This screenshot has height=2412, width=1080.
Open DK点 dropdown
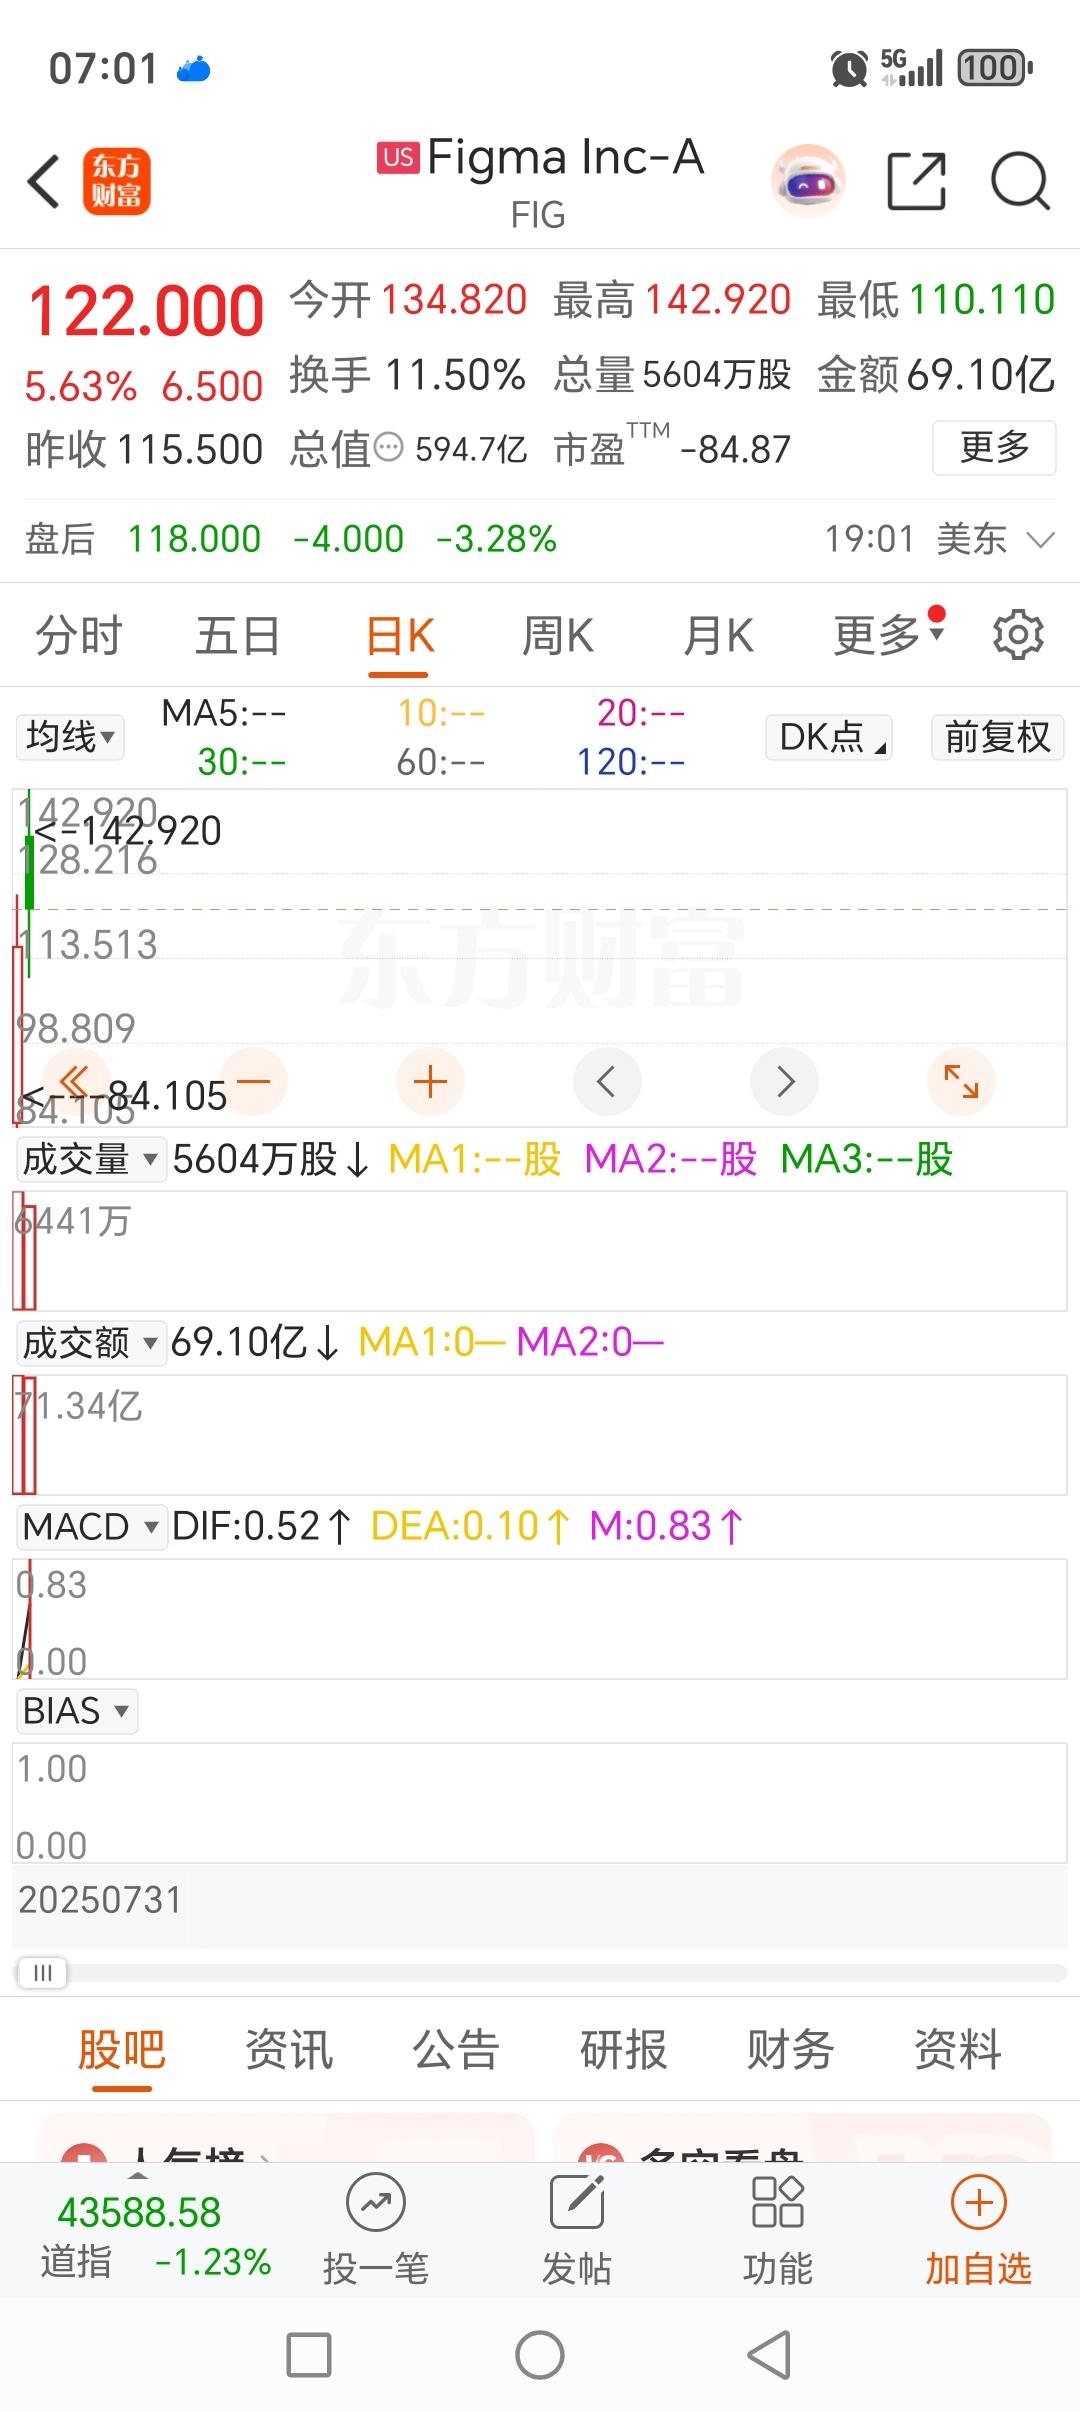pyautogui.click(x=829, y=737)
